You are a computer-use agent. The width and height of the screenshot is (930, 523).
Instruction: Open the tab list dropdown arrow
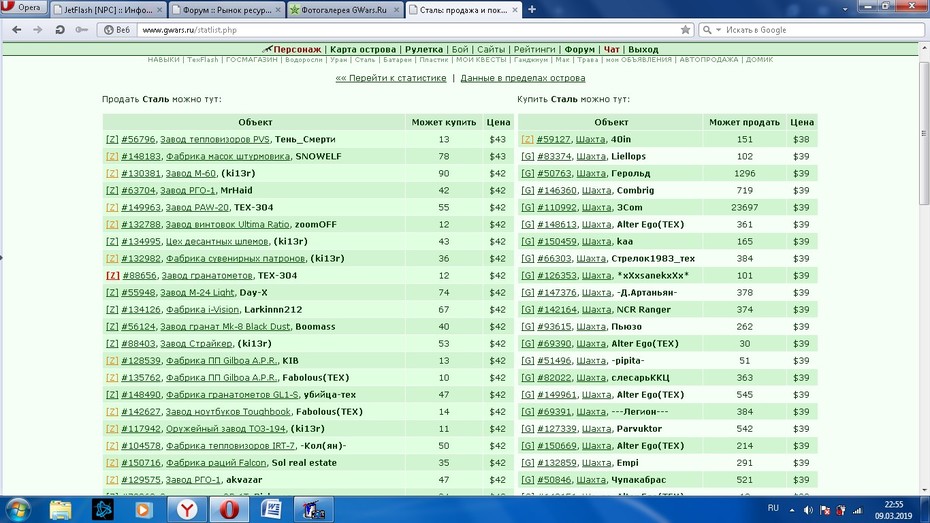click(x=845, y=9)
